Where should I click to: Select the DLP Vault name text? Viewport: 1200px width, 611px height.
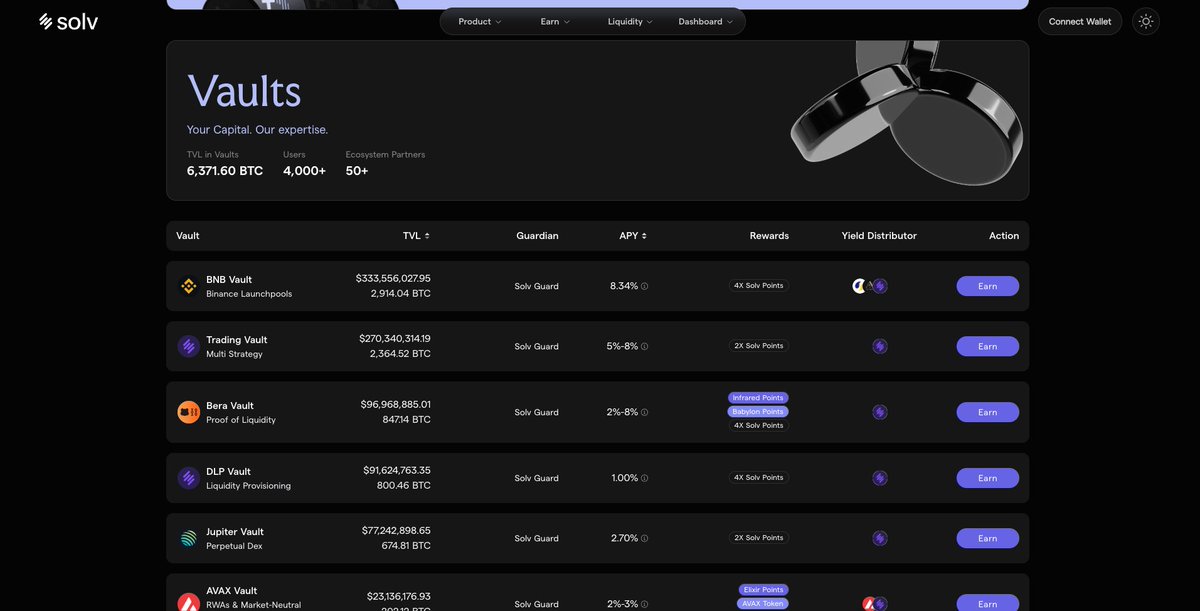pos(229,472)
